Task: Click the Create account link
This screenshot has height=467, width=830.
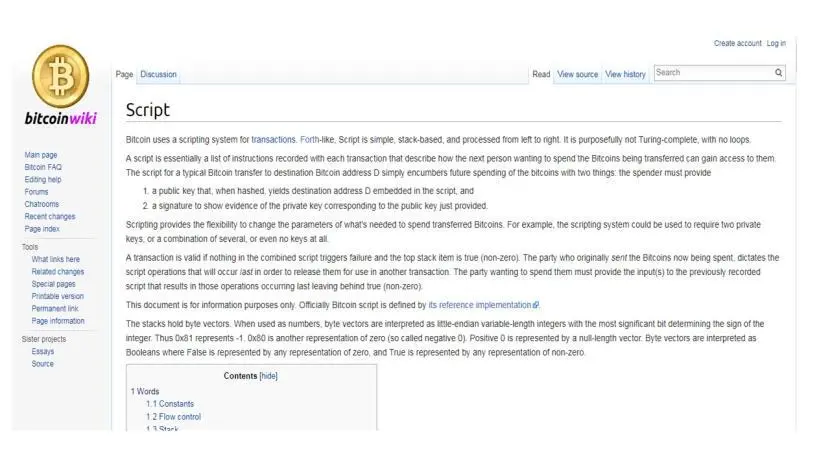Action: [737, 44]
